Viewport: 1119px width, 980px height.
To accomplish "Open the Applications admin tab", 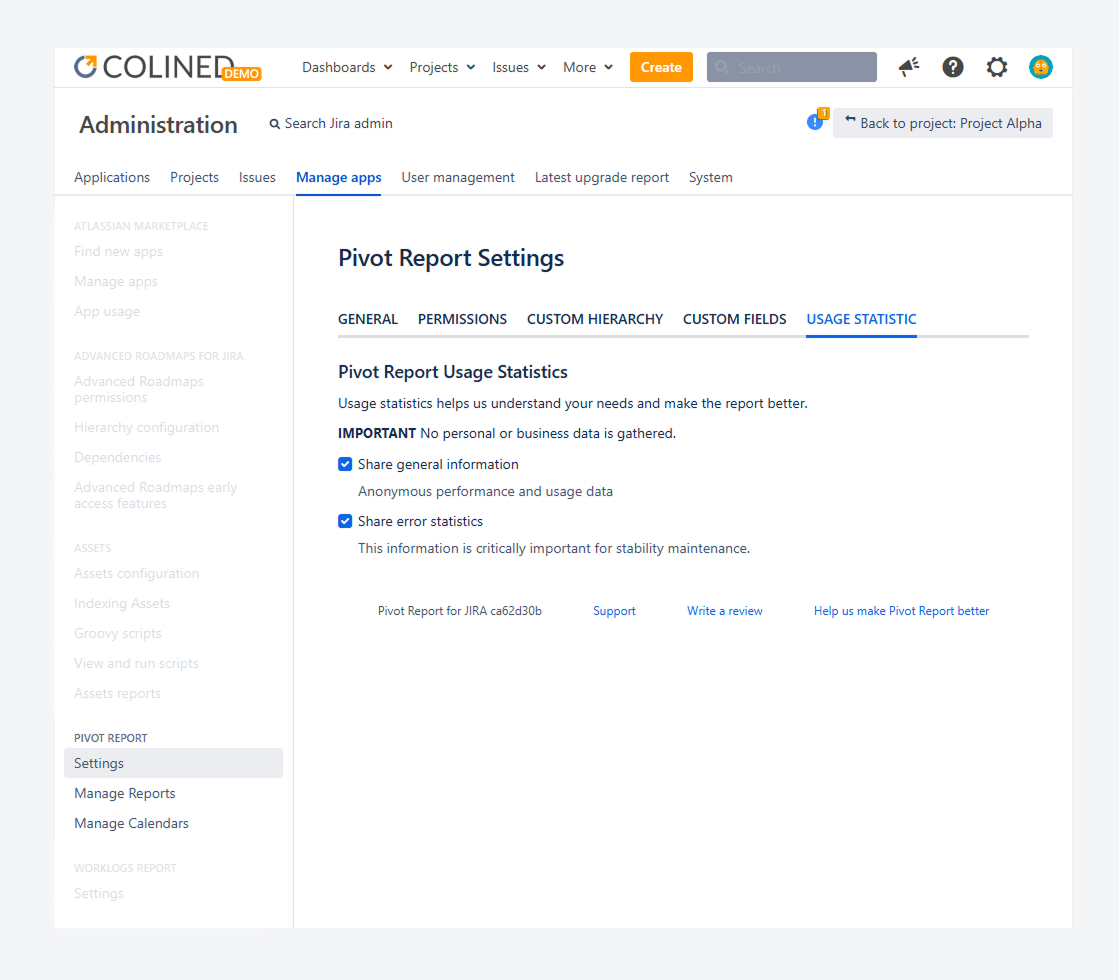I will point(112,178).
